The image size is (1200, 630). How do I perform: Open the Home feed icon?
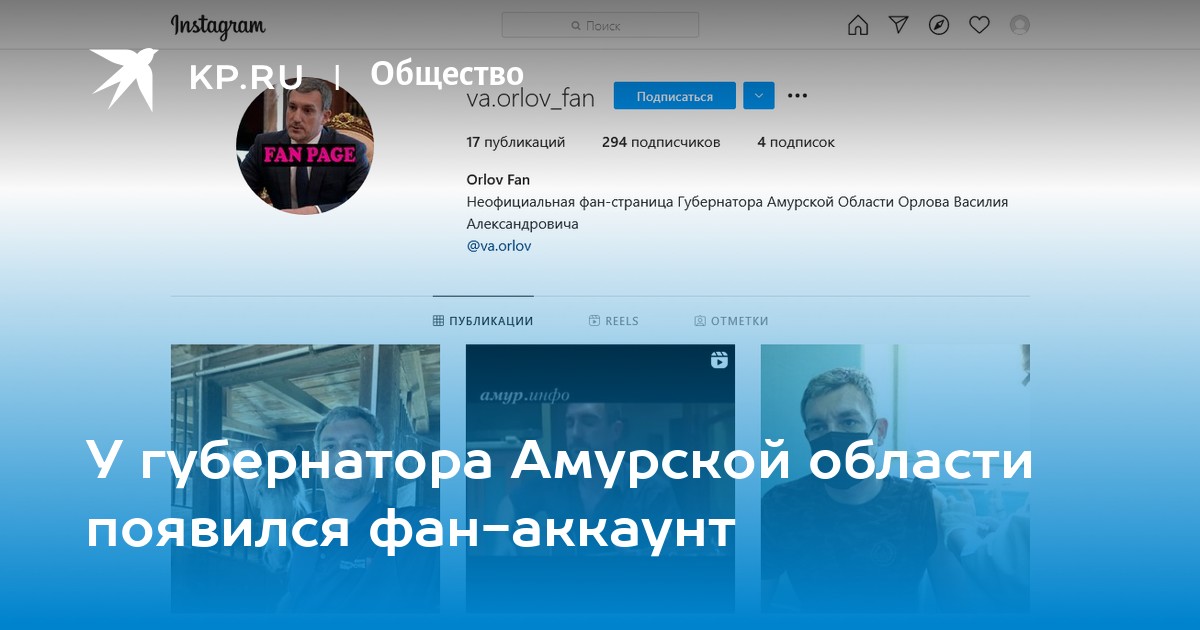(x=858, y=25)
